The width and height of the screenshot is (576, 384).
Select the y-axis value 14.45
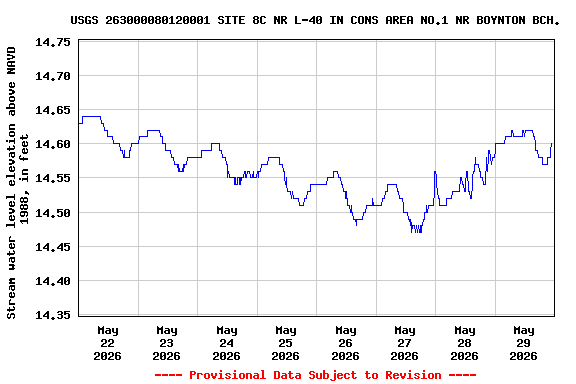pyautogui.click(x=53, y=247)
